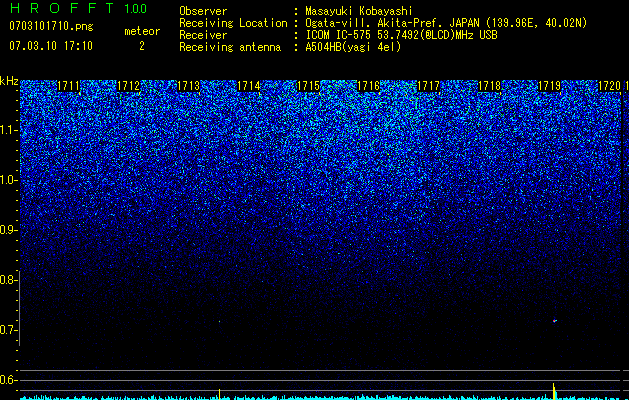The width and height of the screenshot is (629, 400).
Task: Select the file name 0703101710.png
Action: pos(51,27)
